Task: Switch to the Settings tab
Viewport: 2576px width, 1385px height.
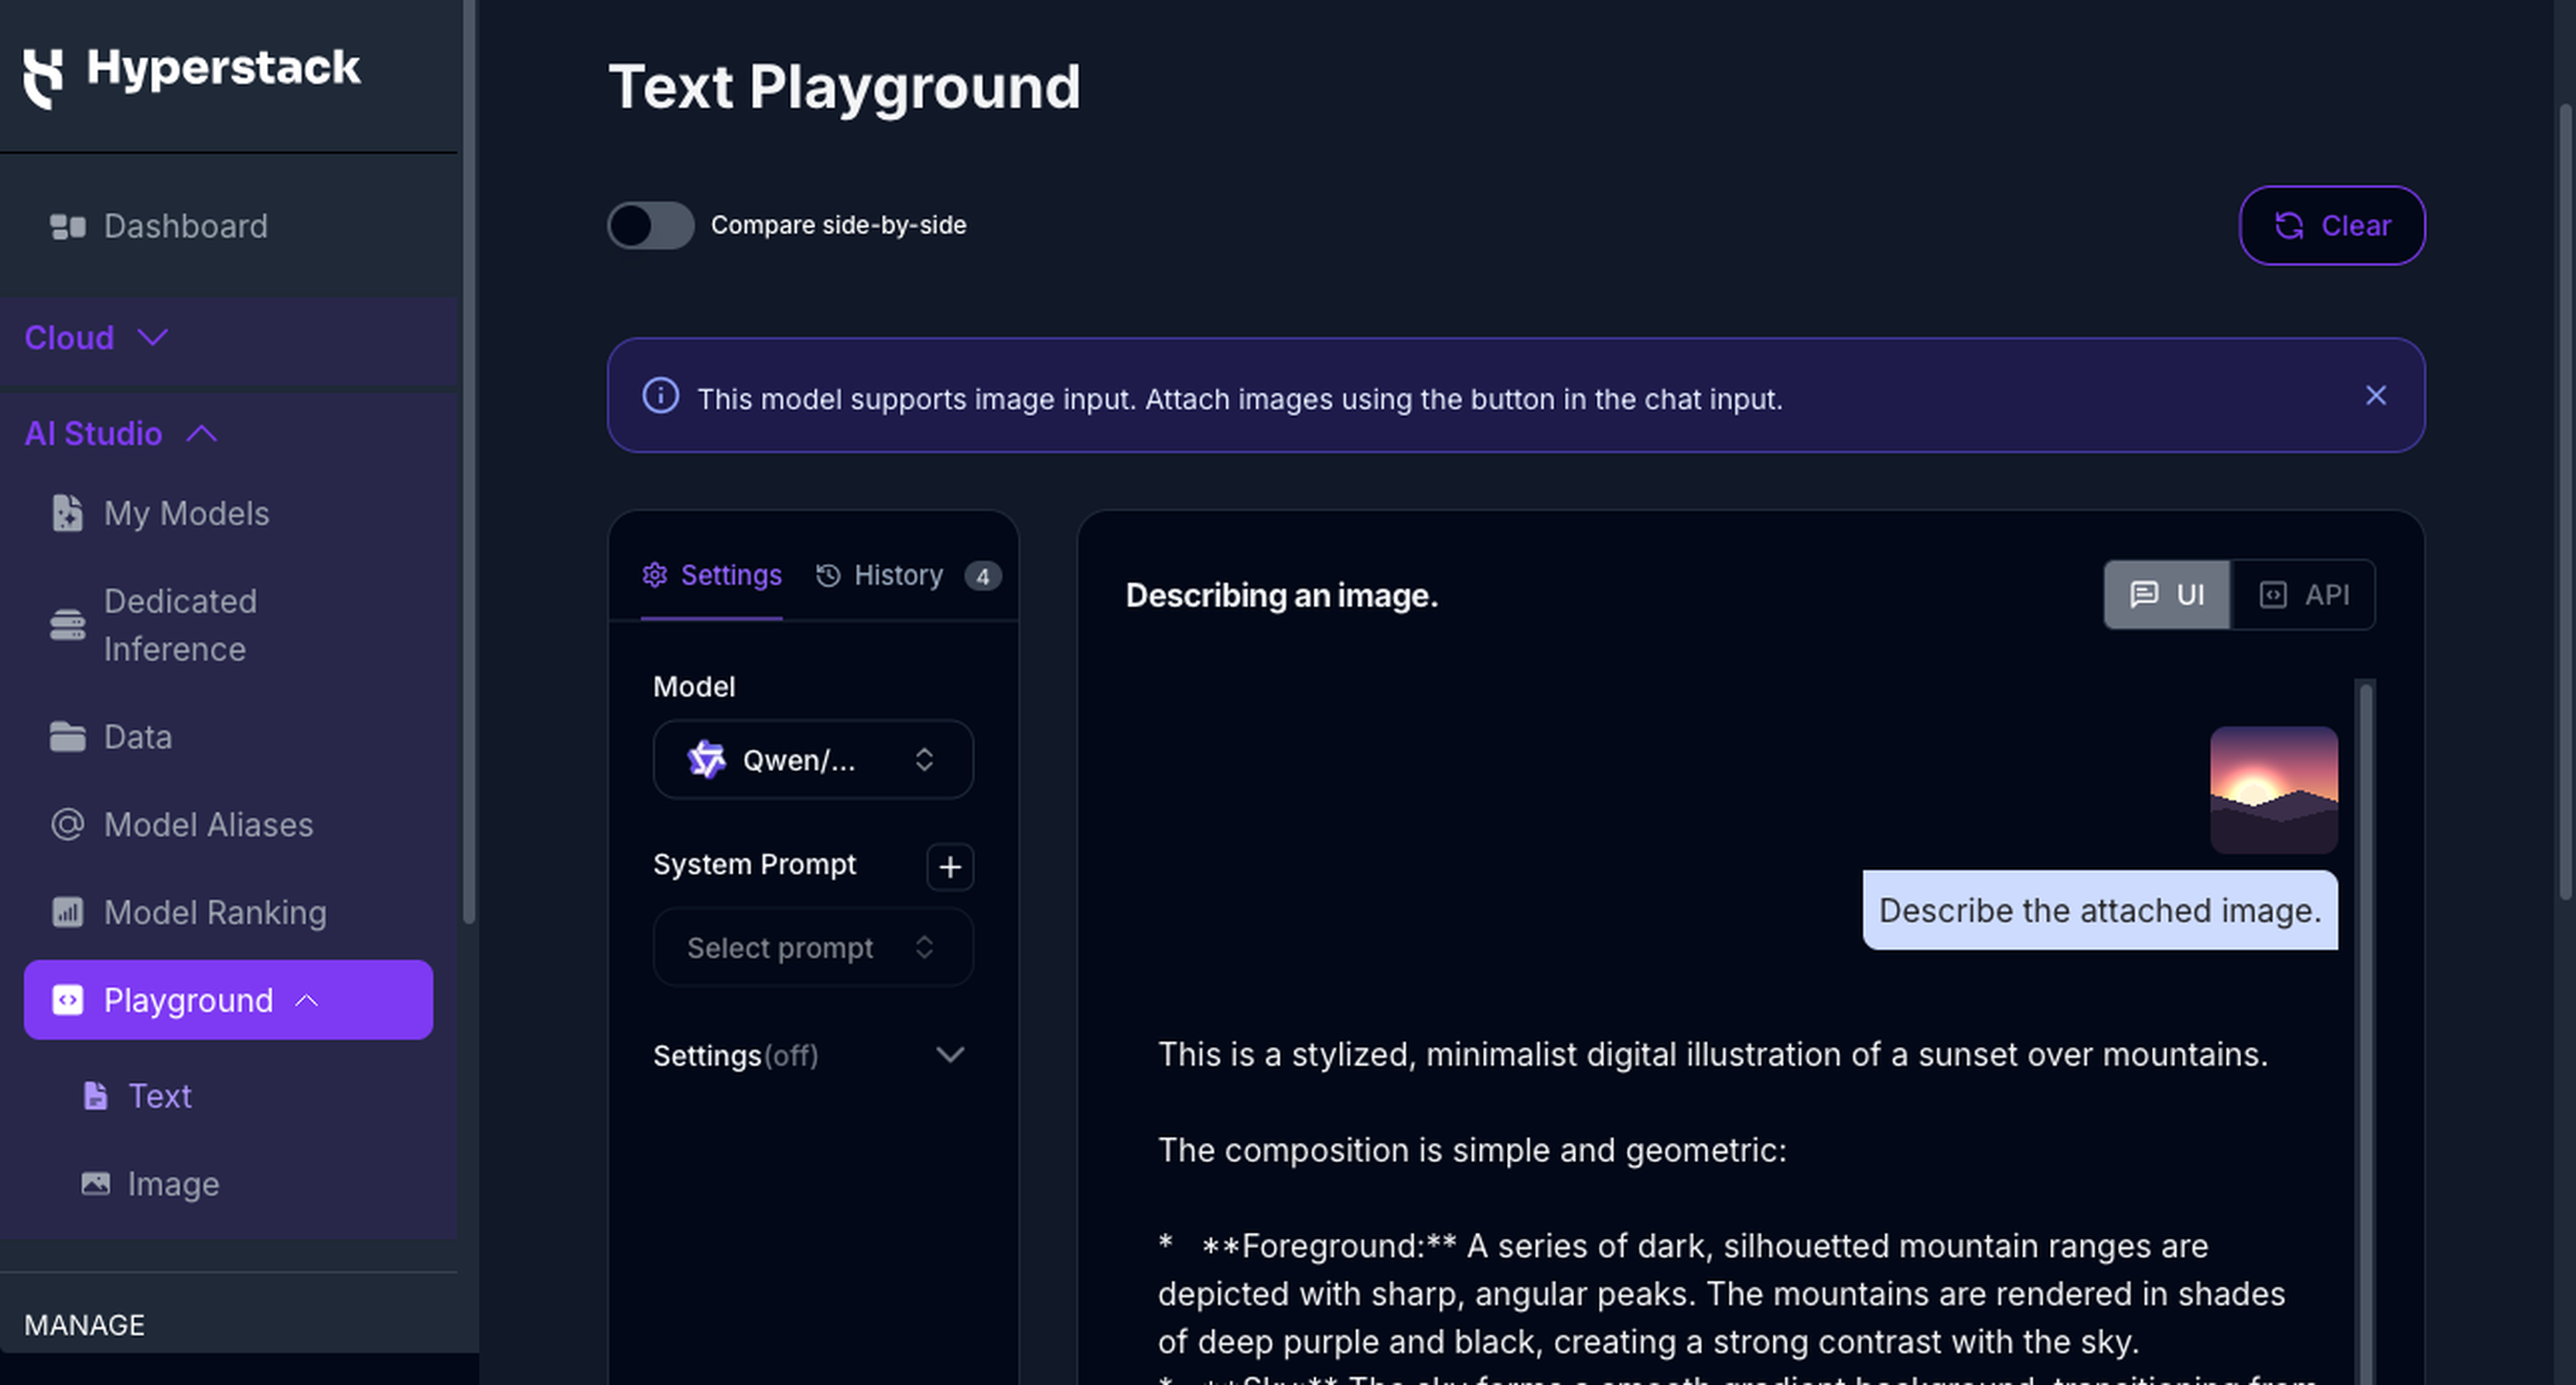Action: [x=711, y=575]
